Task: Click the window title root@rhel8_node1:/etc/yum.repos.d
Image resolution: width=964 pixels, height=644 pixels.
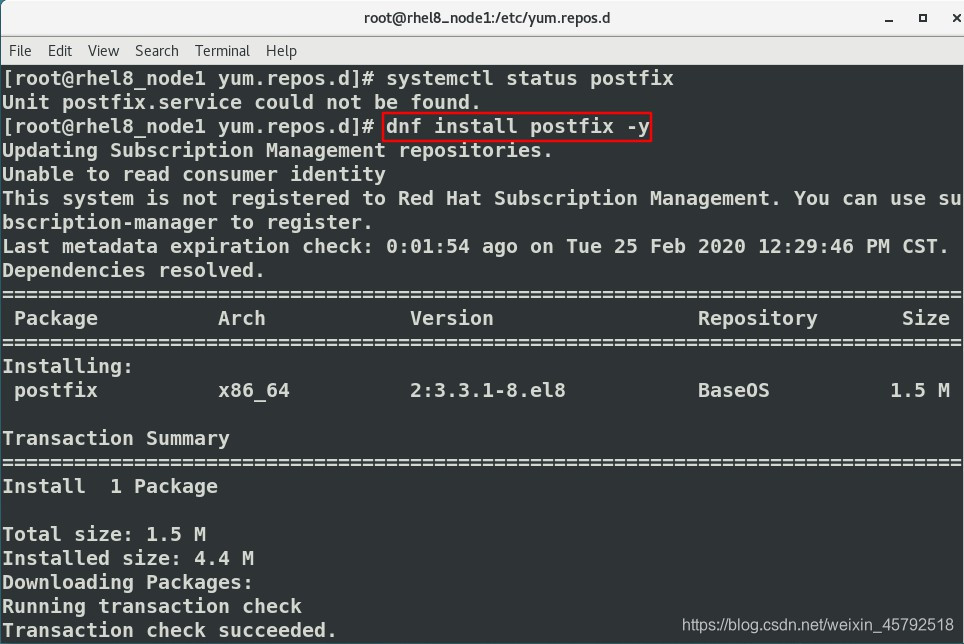Action: [487, 18]
